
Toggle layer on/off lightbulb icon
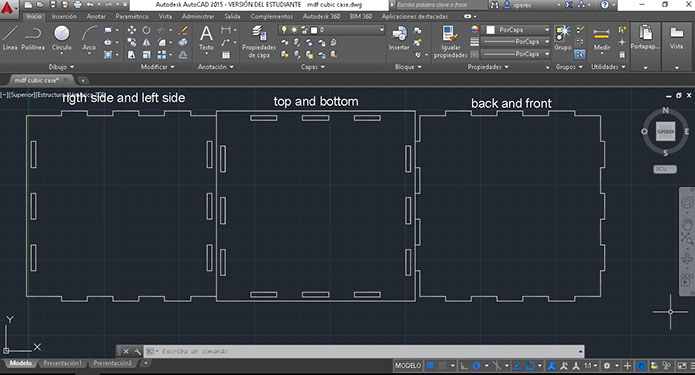[x=284, y=30]
